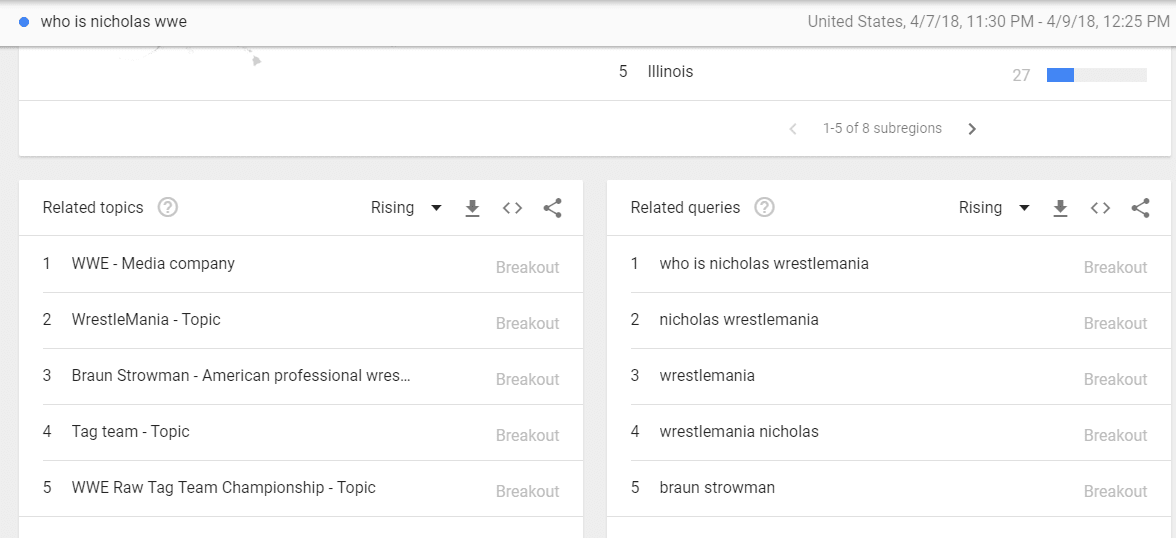Click the Illinois interest bar
The image size is (1176, 538).
[1096, 75]
